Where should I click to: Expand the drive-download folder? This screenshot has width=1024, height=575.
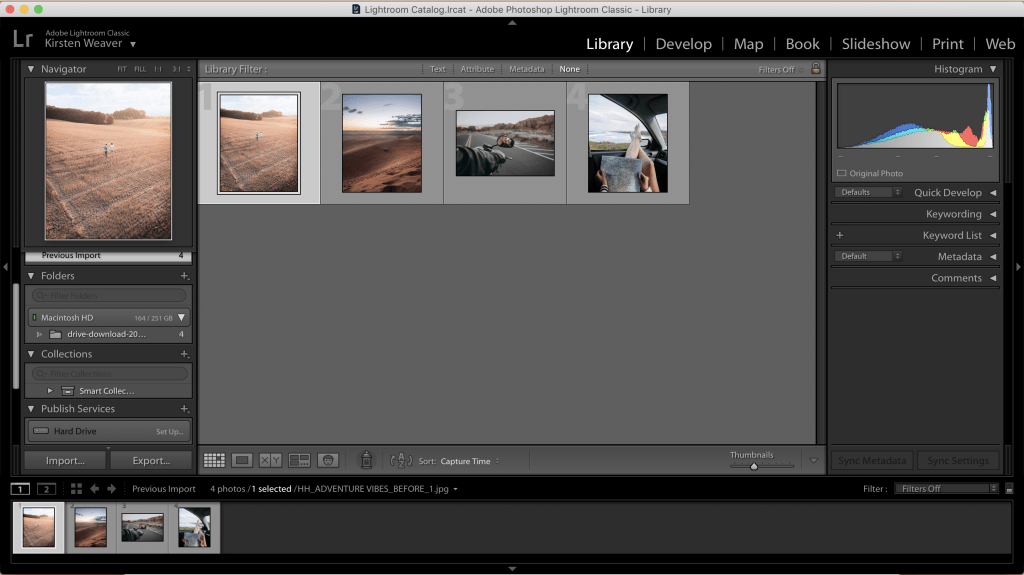tap(39, 335)
